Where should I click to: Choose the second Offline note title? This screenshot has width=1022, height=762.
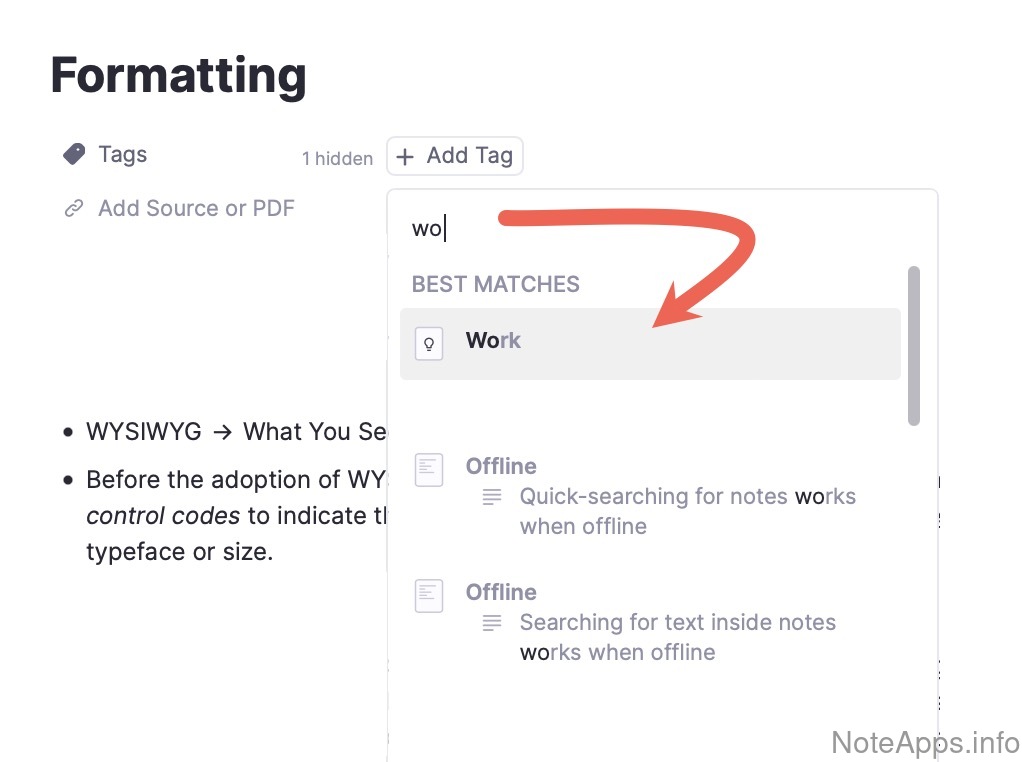tap(501, 592)
